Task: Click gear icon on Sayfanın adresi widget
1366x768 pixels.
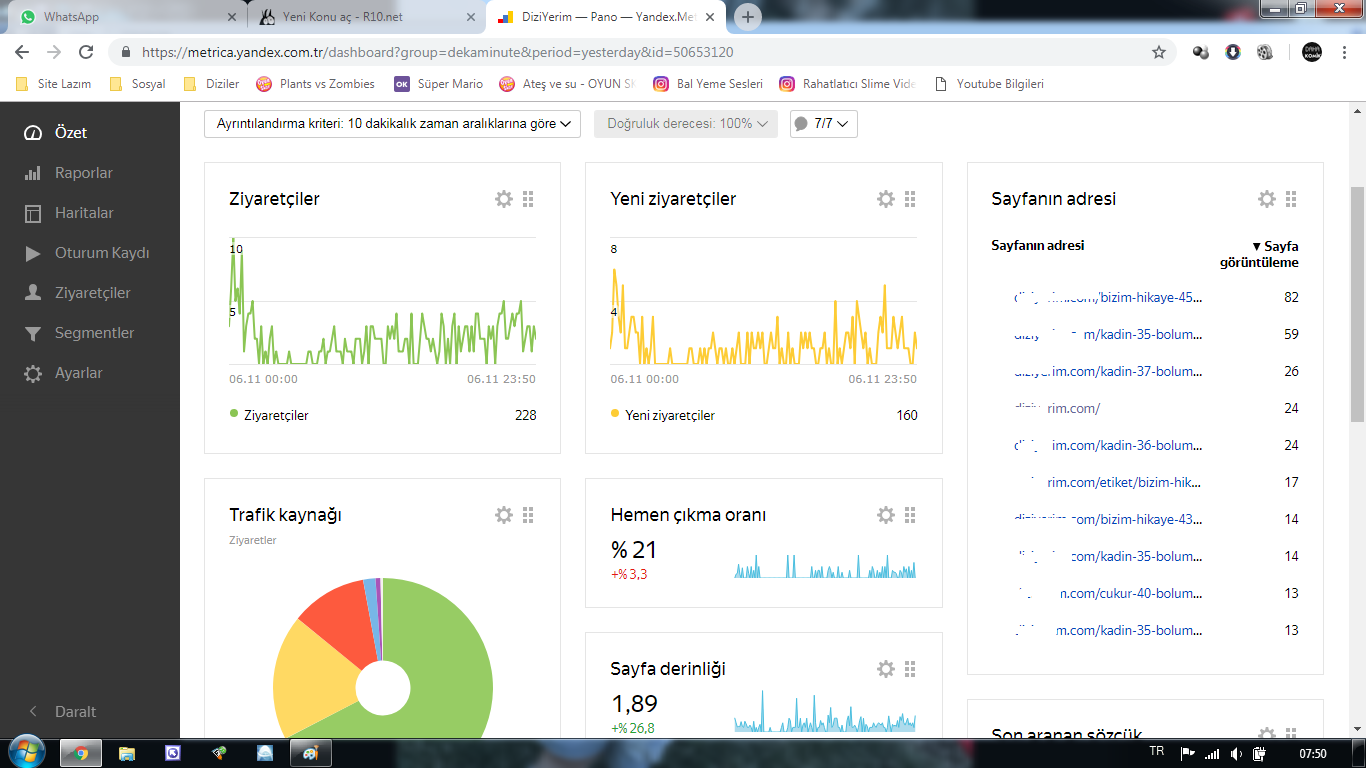Action: point(1267,199)
